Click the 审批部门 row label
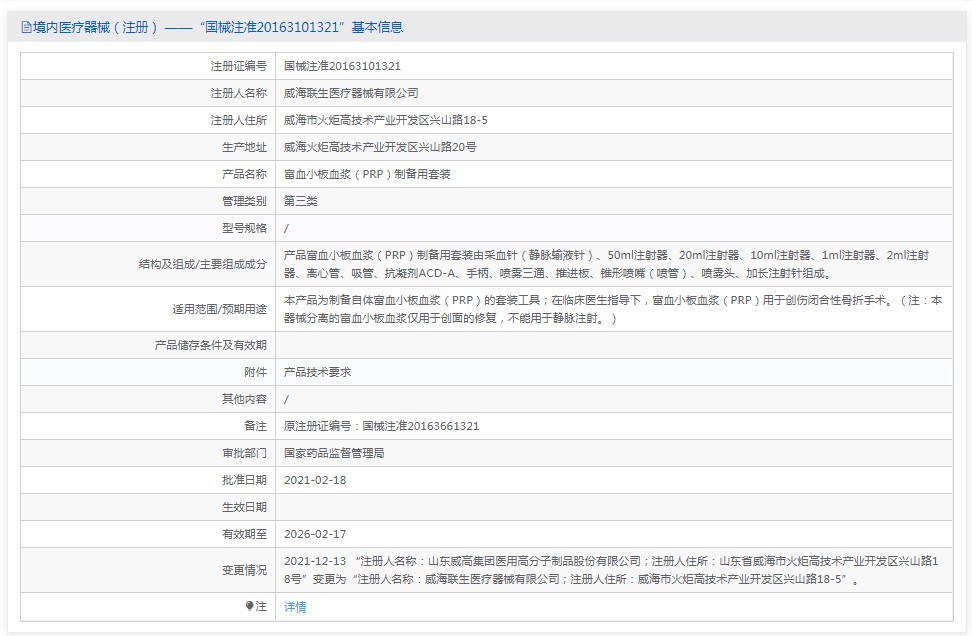972x636 pixels. pyautogui.click(x=244, y=453)
